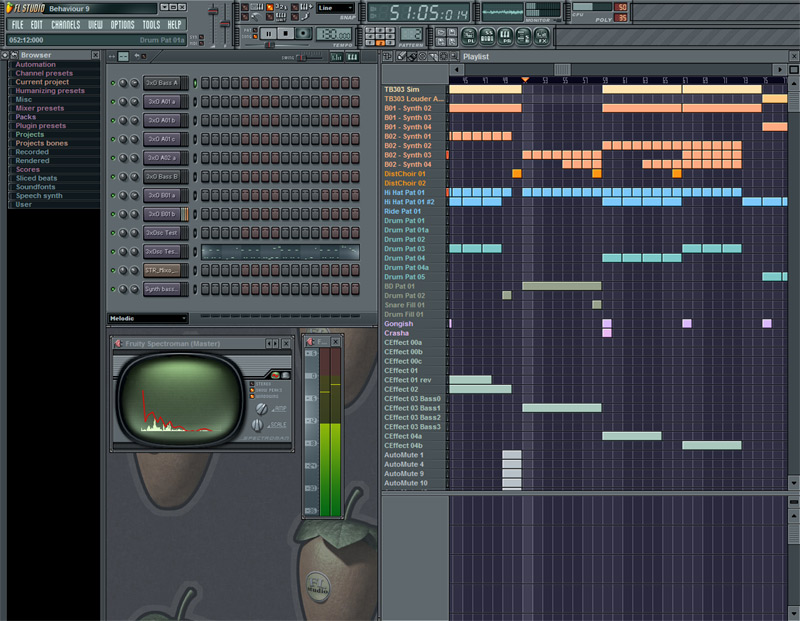
Task: Toggle channel select LED for 3xO Bass A
Action: (x=195, y=83)
